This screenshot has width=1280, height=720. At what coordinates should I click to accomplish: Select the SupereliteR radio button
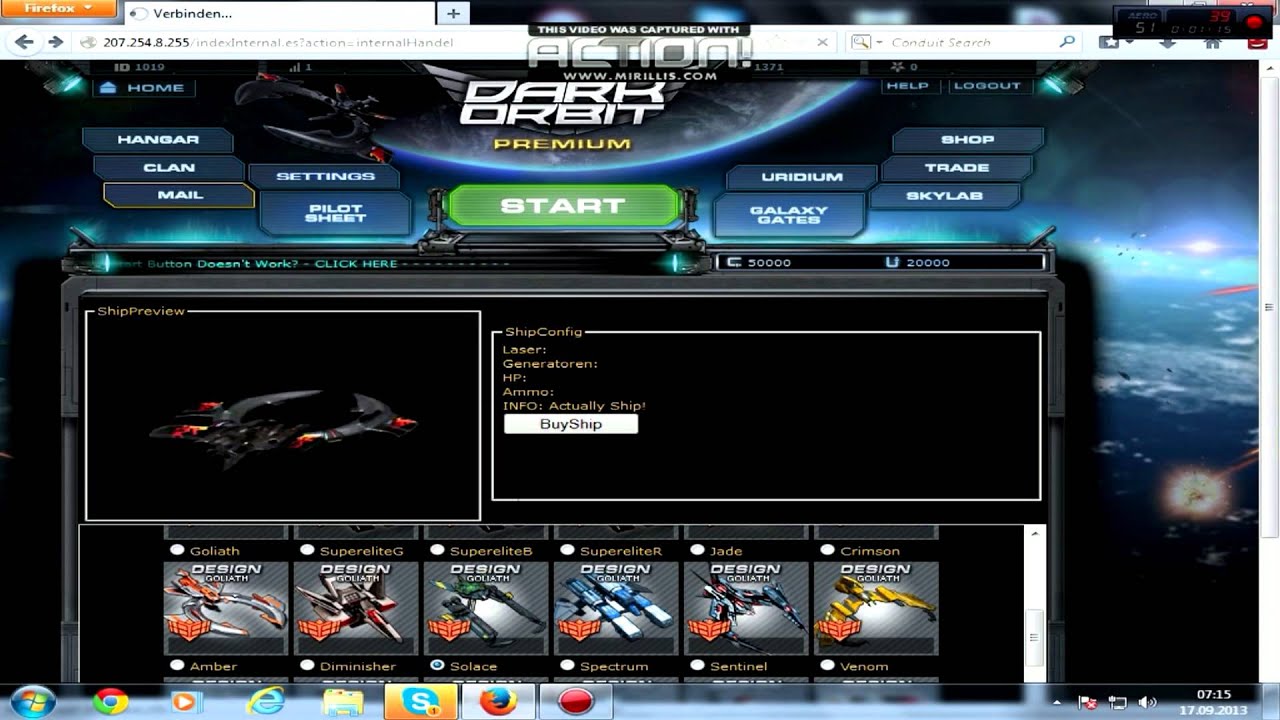click(x=567, y=550)
